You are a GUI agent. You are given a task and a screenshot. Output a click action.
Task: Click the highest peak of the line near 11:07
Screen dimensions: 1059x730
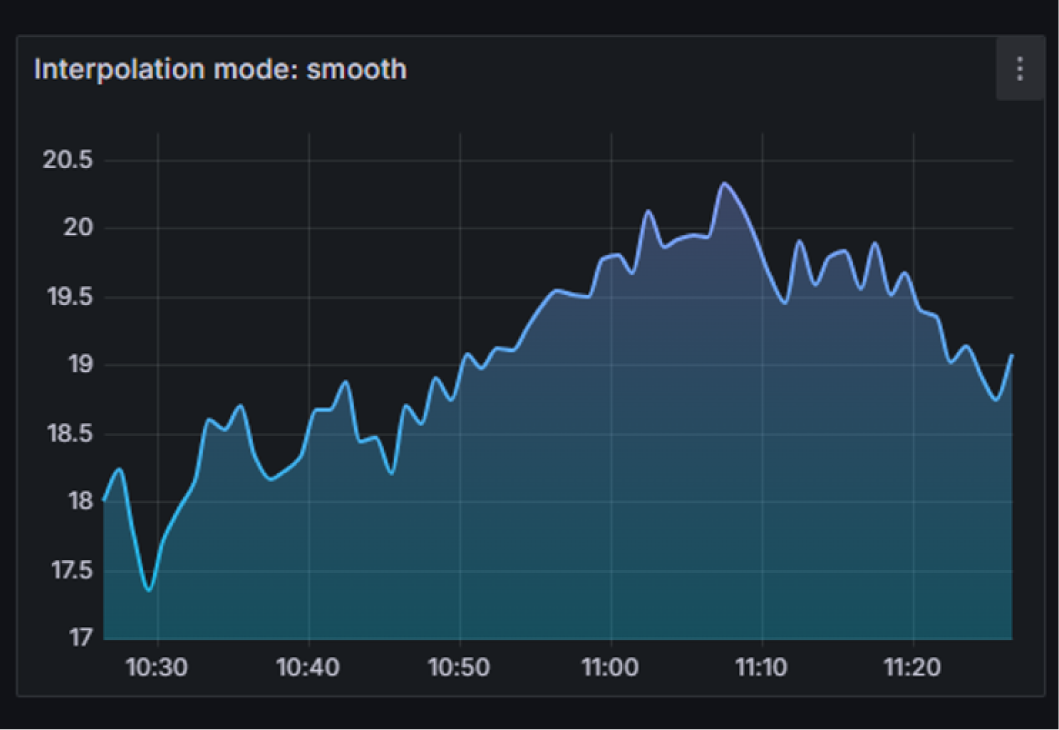click(x=724, y=184)
